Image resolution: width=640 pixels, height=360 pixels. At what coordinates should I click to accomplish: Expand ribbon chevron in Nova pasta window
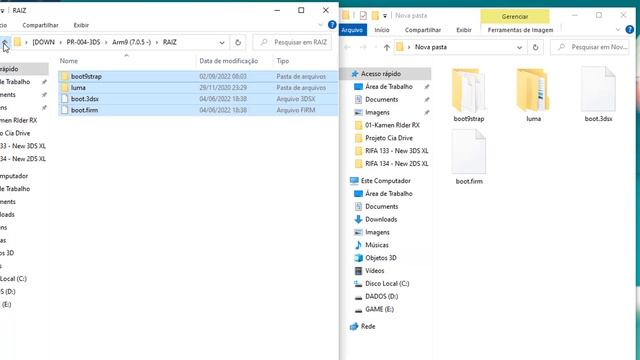coord(618,30)
